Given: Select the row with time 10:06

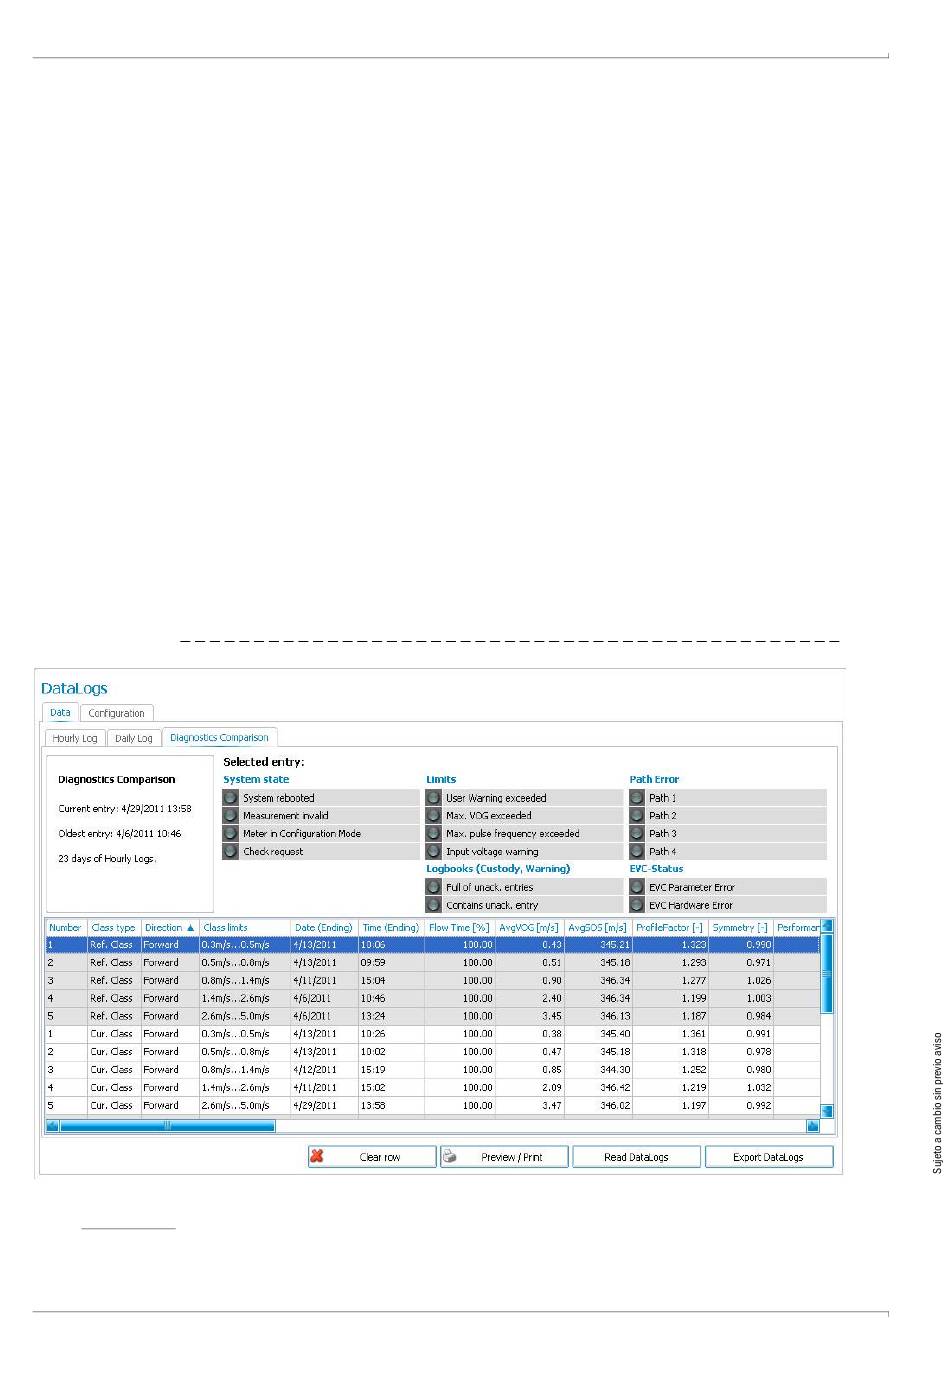Looking at the screenshot, I should tap(433, 945).
